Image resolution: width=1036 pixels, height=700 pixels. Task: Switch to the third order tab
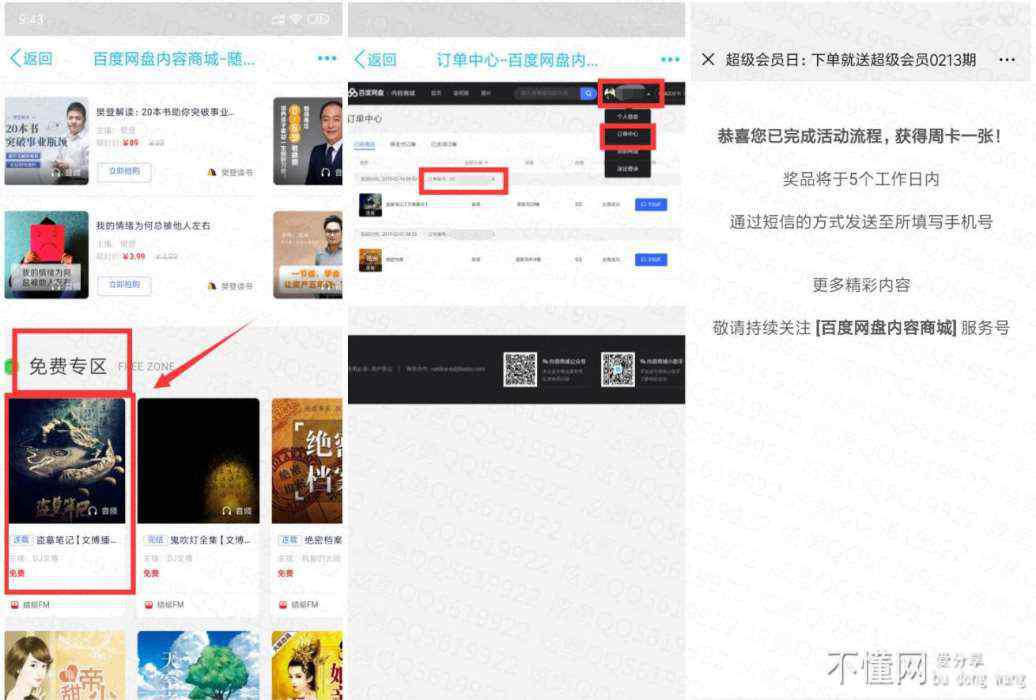[x=443, y=144]
